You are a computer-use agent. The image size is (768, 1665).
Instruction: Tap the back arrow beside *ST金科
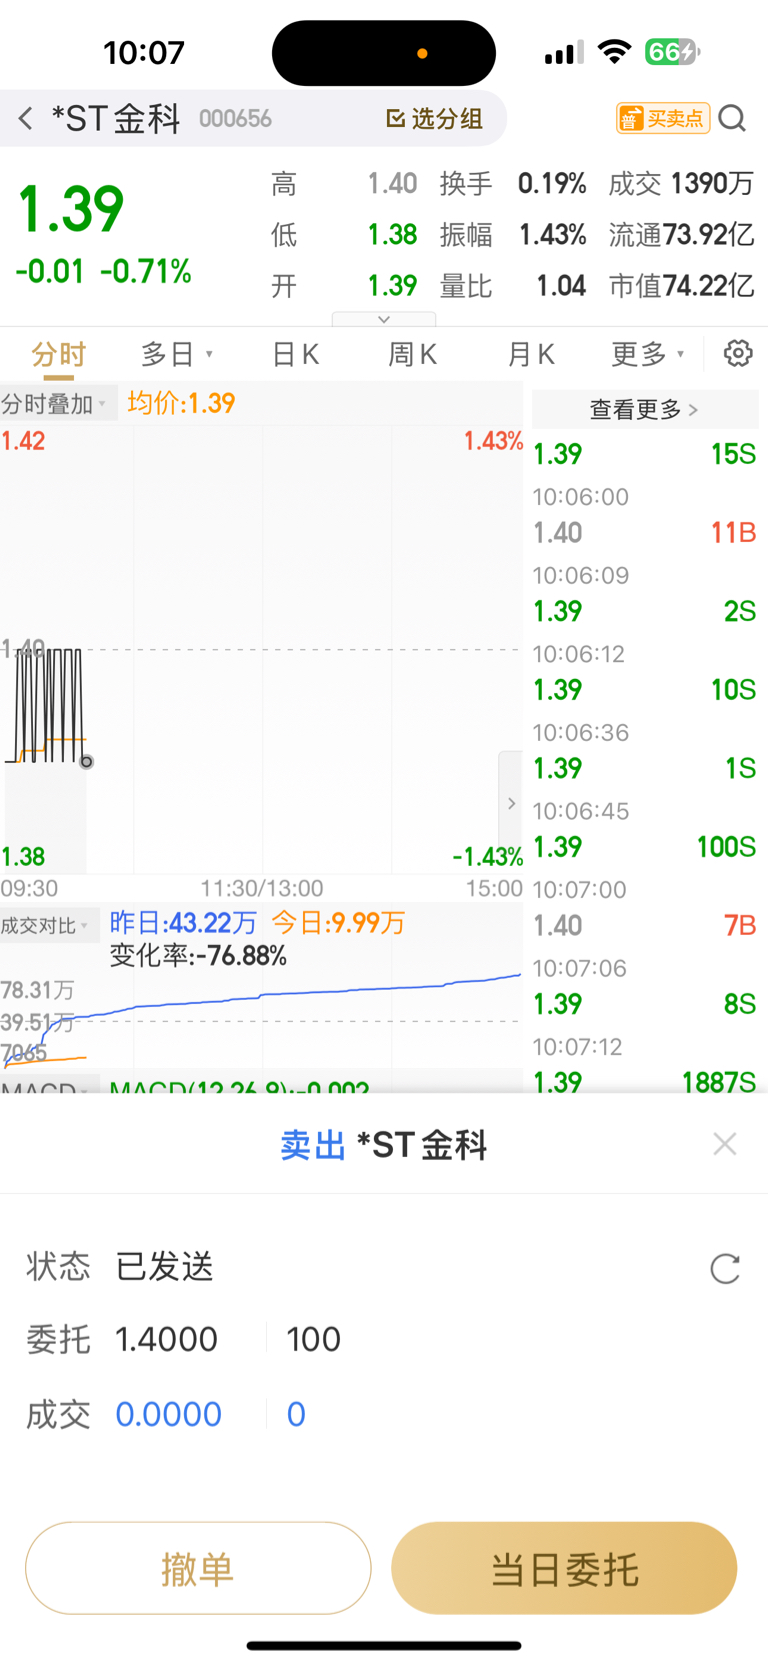(x=26, y=118)
